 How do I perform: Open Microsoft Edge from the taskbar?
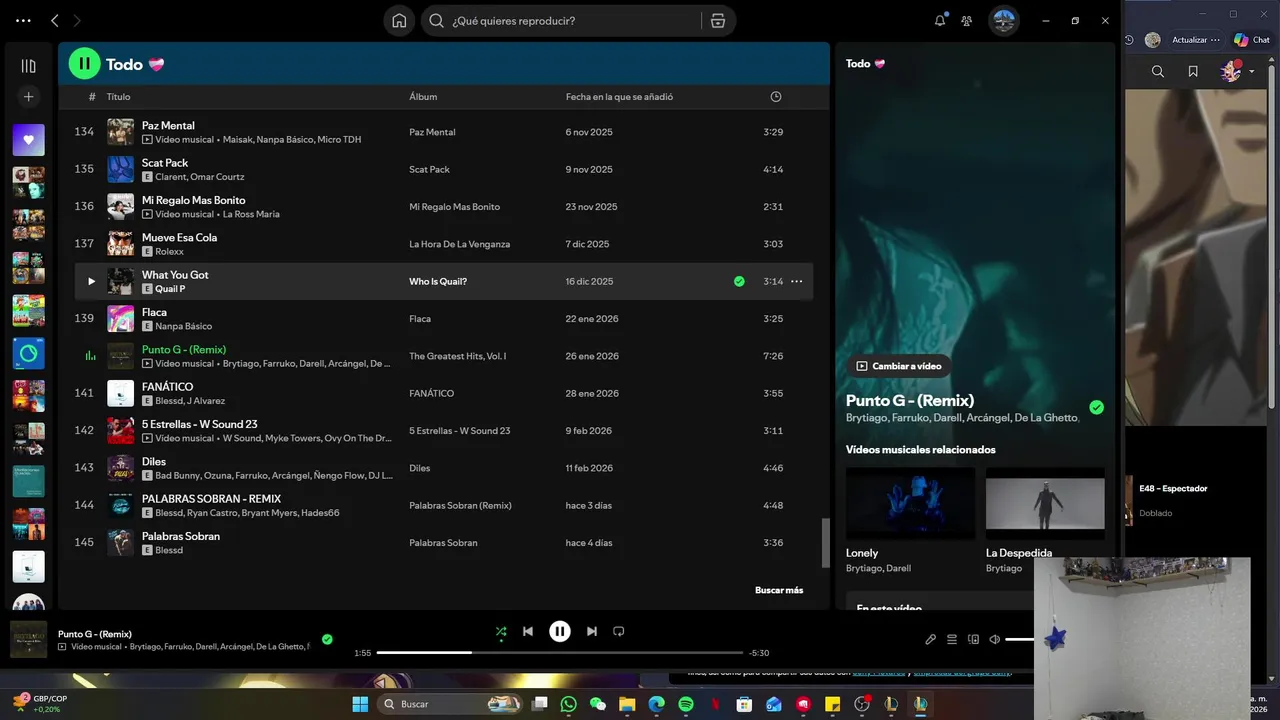[656, 704]
